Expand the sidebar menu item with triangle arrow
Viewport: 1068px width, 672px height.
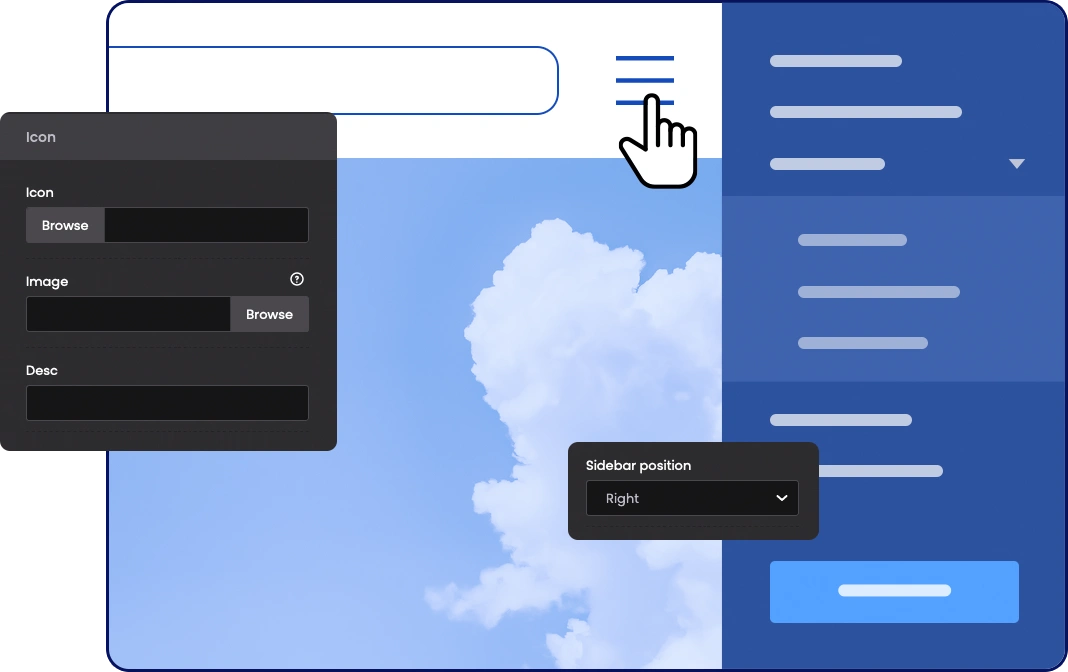1016,164
